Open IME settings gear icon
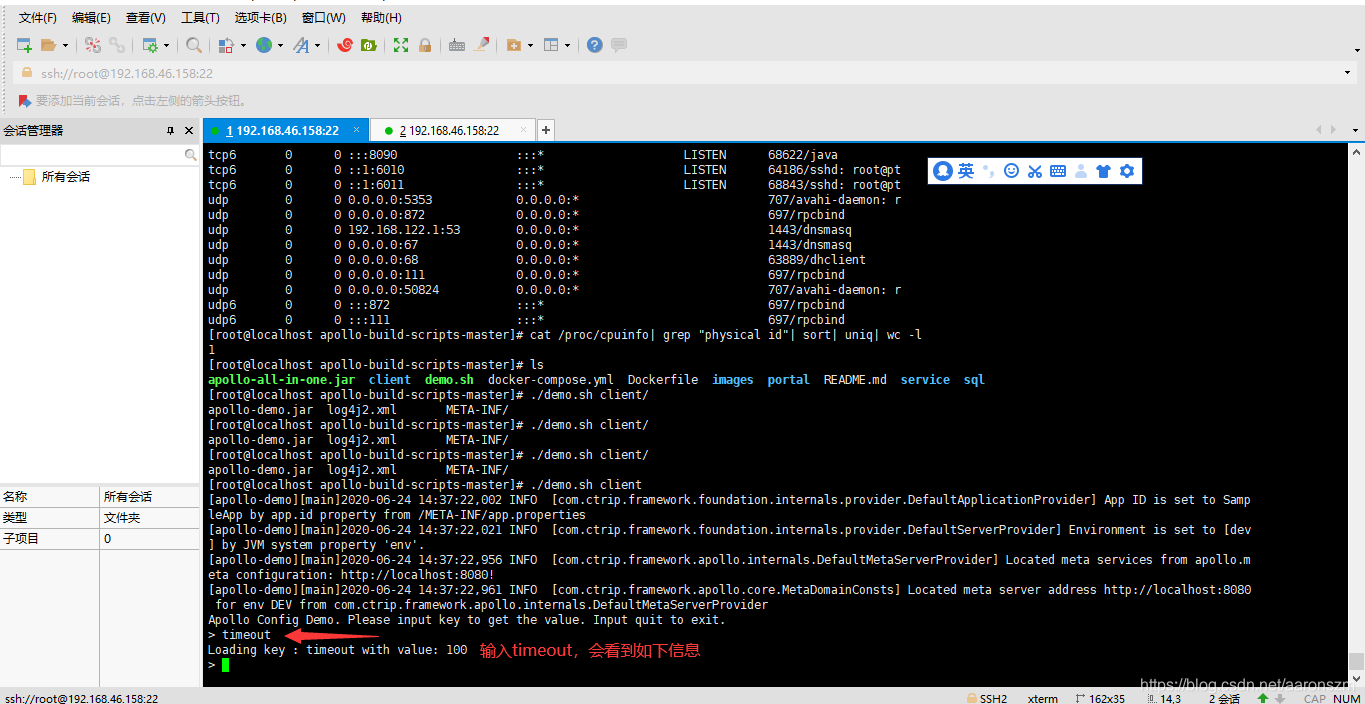1365x704 pixels. 1127,171
